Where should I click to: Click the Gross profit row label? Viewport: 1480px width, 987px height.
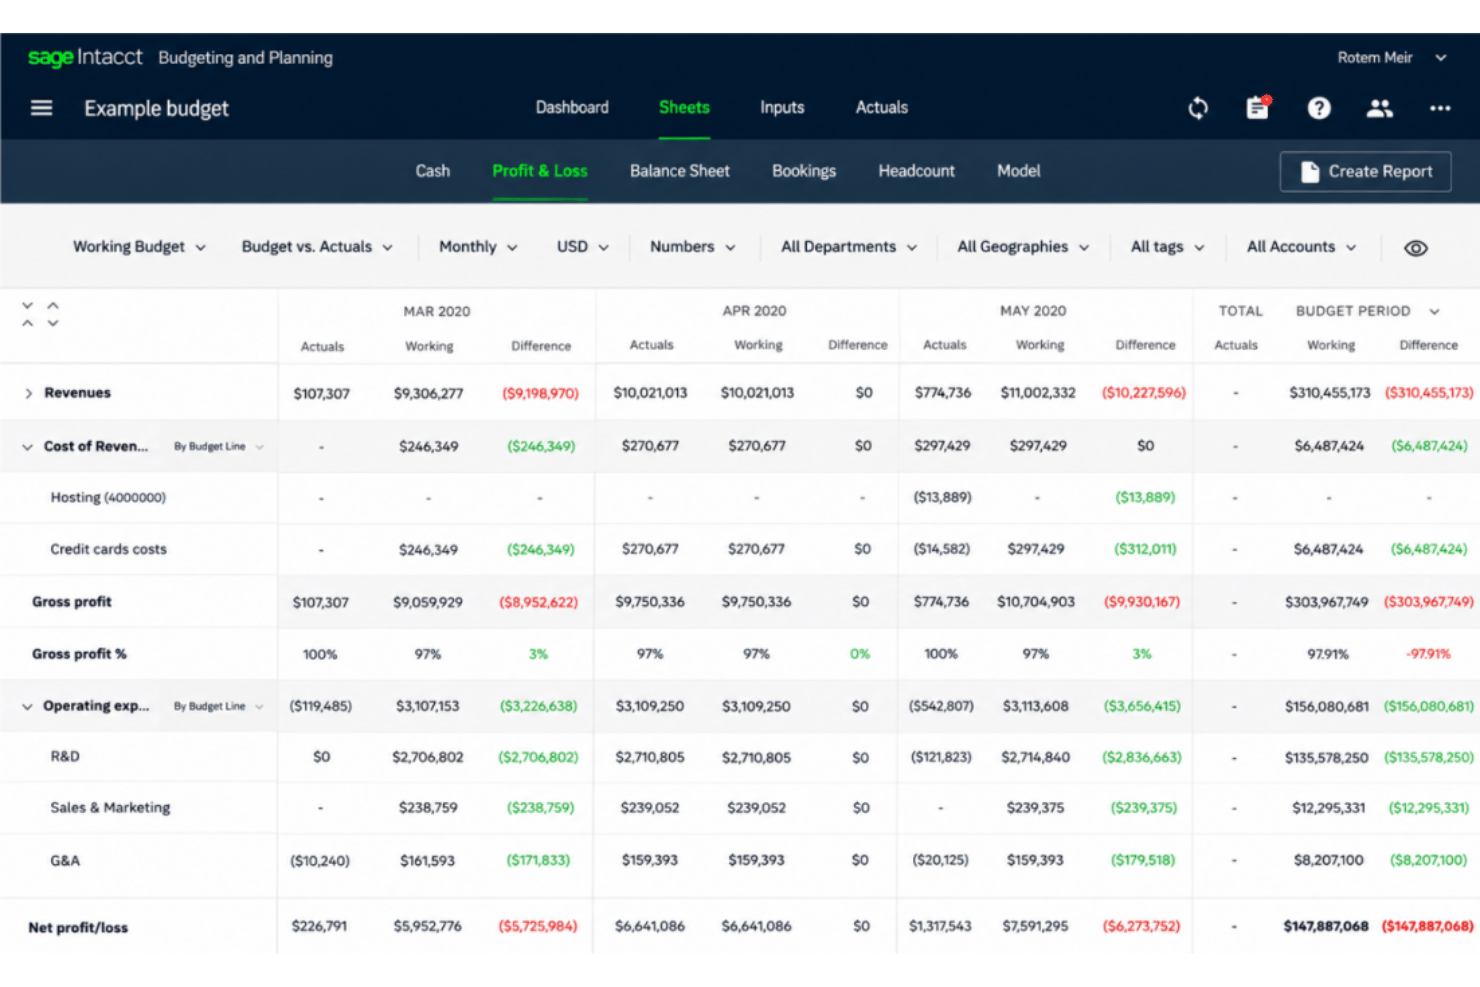coord(72,601)
